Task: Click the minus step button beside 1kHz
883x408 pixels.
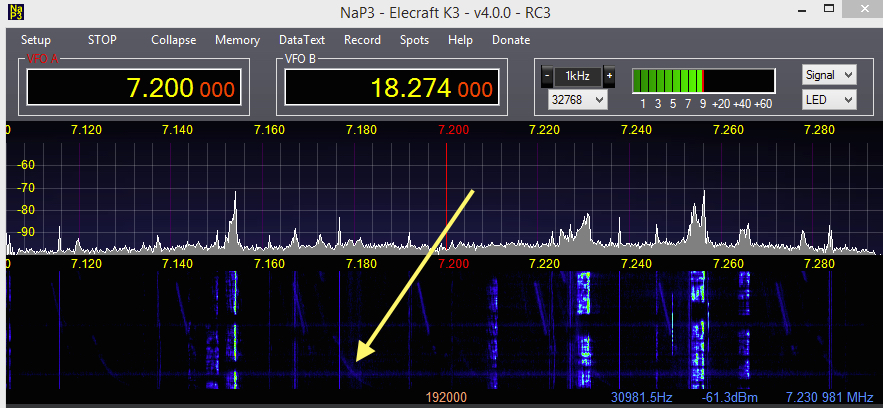Action: (547, 77)
